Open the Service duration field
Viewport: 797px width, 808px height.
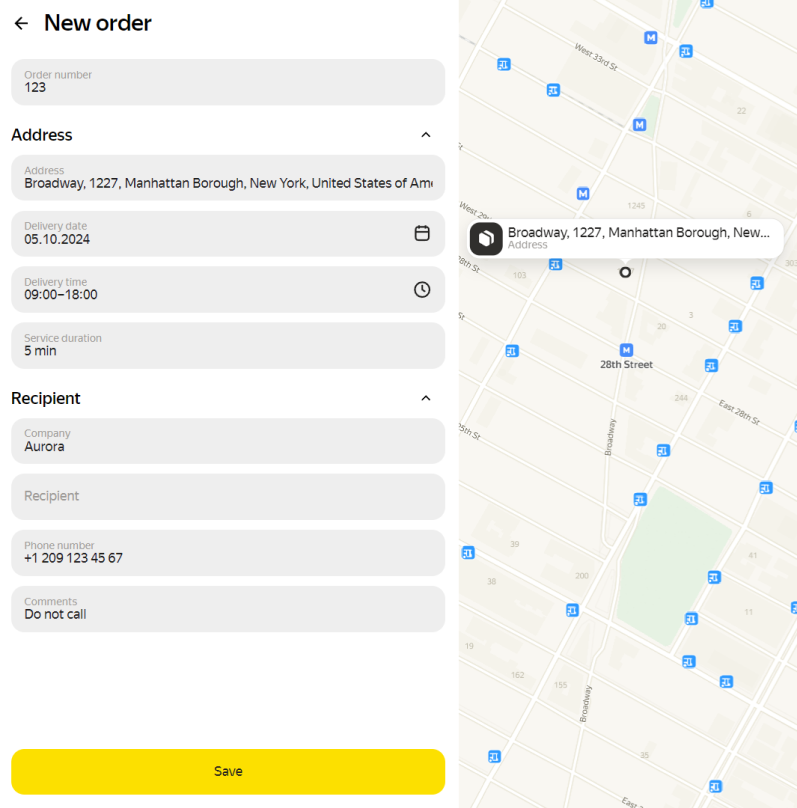pyautogui.click(x=228, y=345)
